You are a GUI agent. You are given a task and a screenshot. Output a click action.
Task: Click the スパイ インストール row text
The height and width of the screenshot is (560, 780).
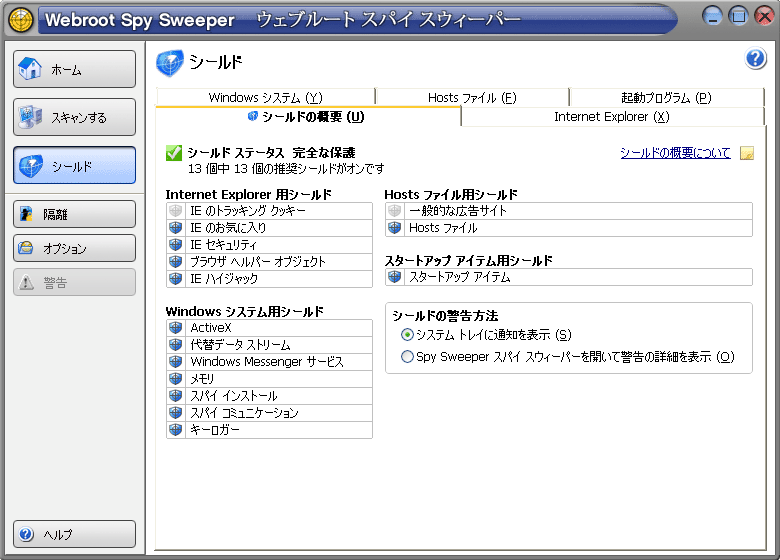(x=234, y=395)
